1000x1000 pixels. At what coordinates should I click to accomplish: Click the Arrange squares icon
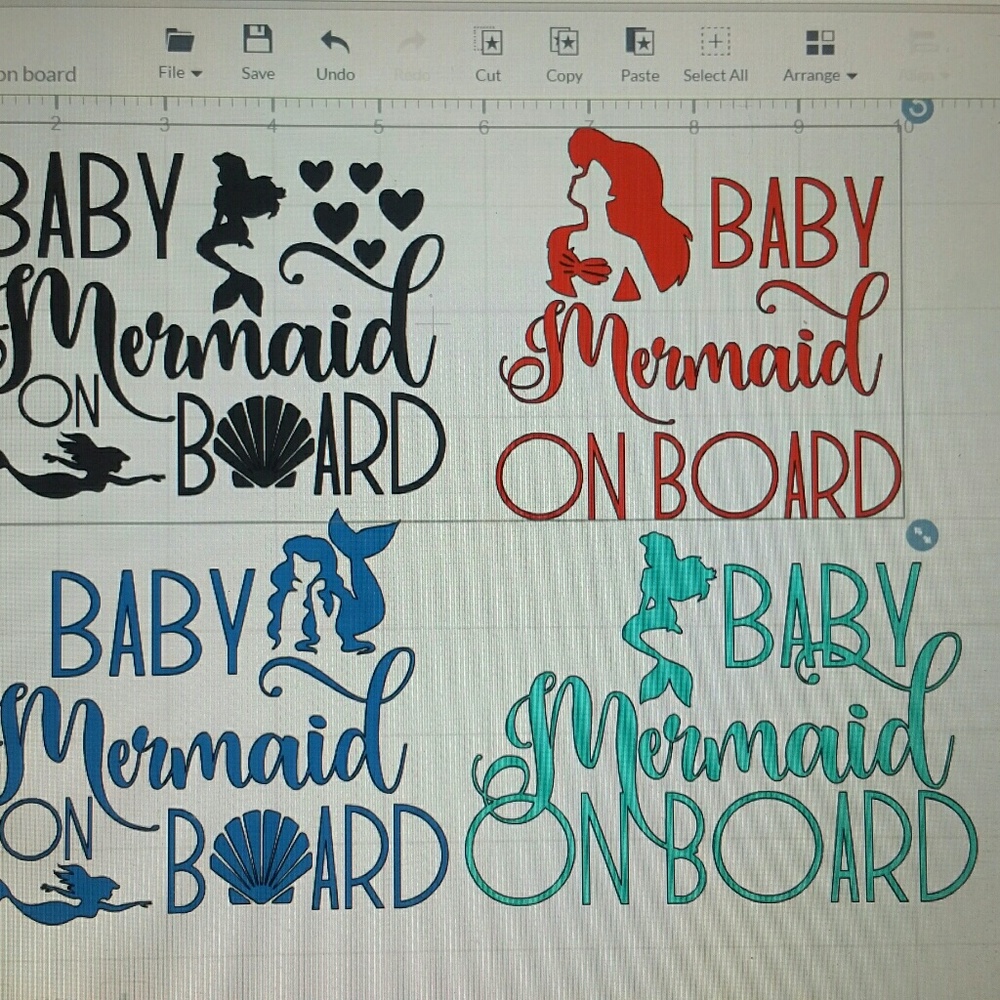coord(820,43)
